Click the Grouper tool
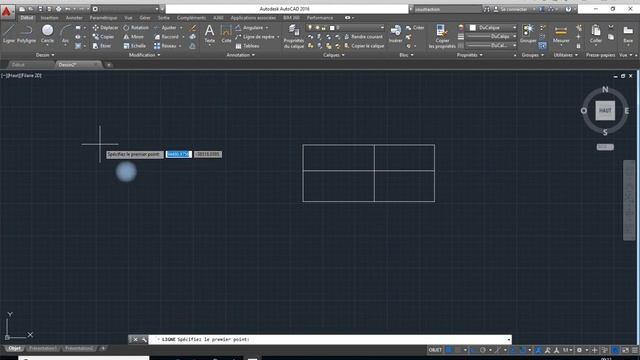The height and width of the screenshot is (360, 640). [x=528, y=33]
